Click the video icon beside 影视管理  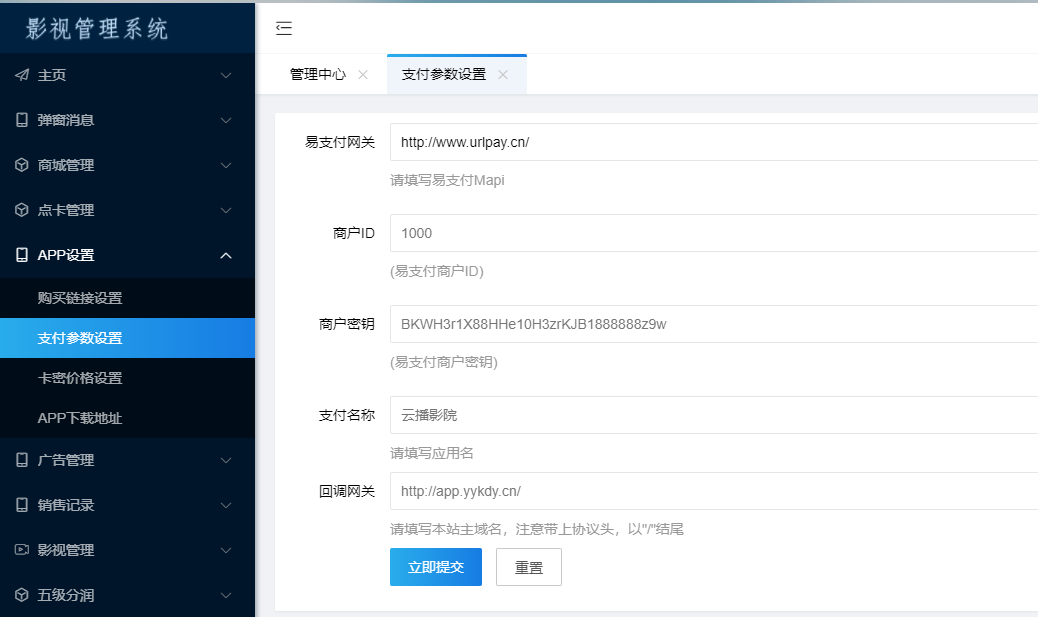pyautogui.click(x=22, y=549)
